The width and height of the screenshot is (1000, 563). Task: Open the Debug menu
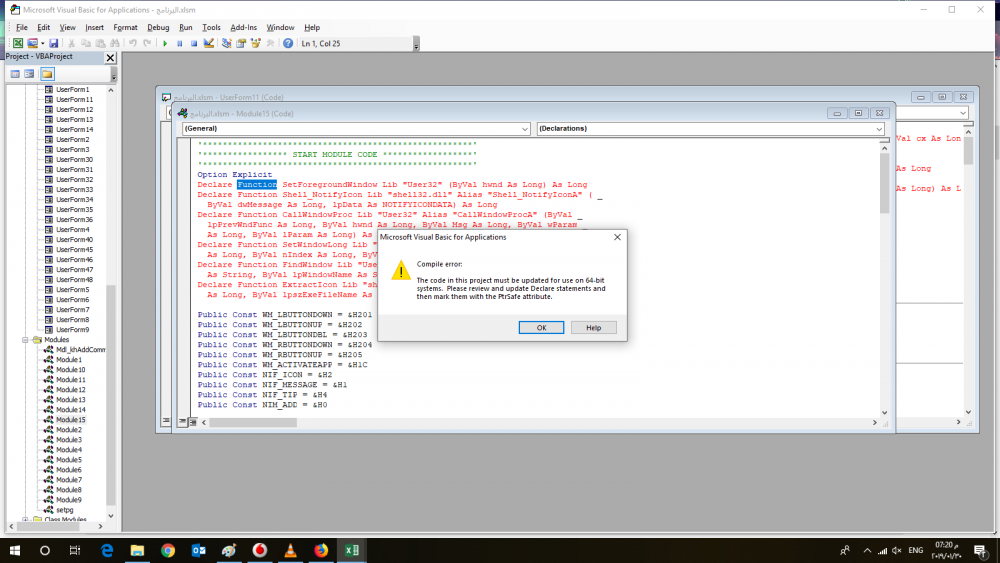point(158,27)
